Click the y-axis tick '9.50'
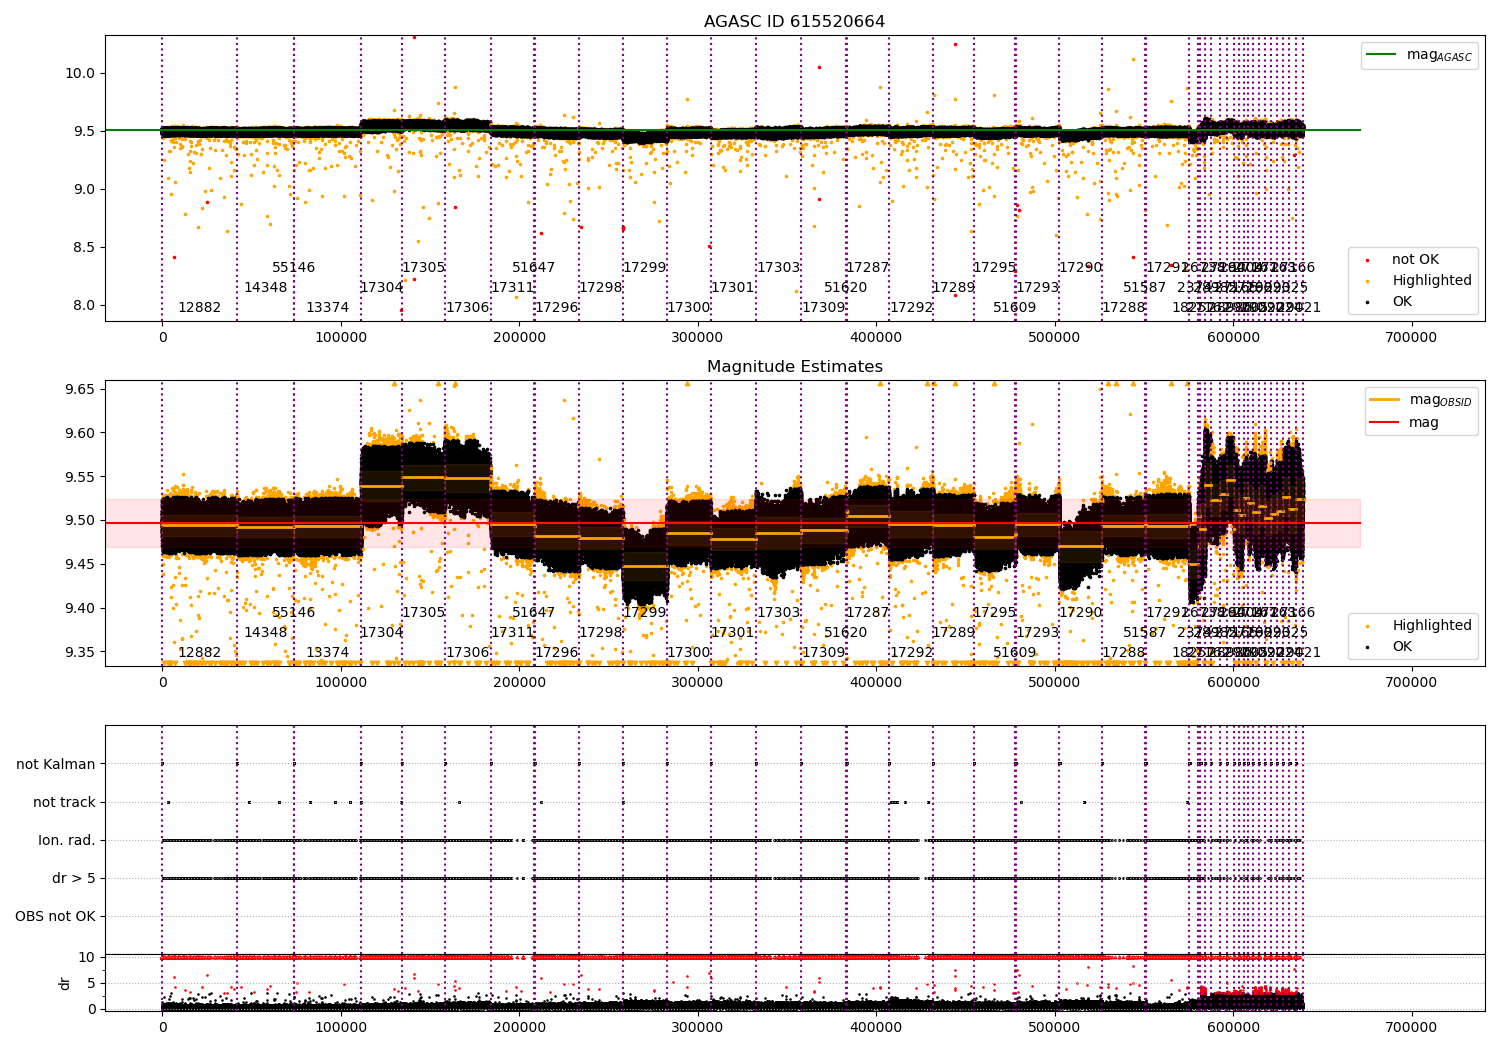1500x1050 pixels. point(80,521)
